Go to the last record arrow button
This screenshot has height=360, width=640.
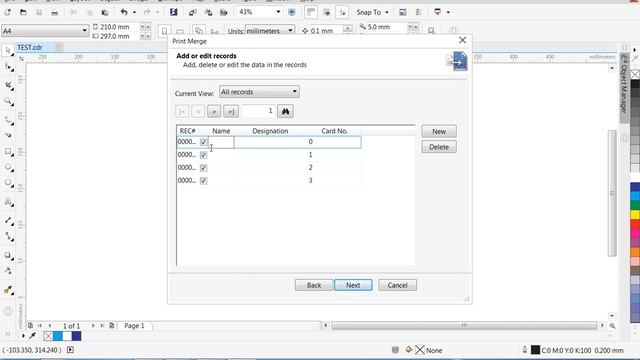coord(231,111)
